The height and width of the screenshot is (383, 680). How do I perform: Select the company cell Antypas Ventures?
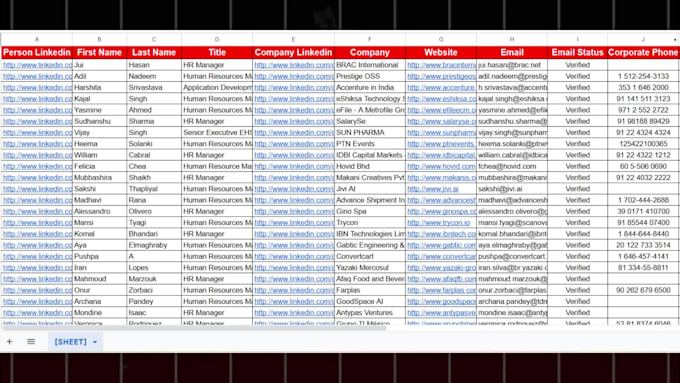(x=369, y=313)
